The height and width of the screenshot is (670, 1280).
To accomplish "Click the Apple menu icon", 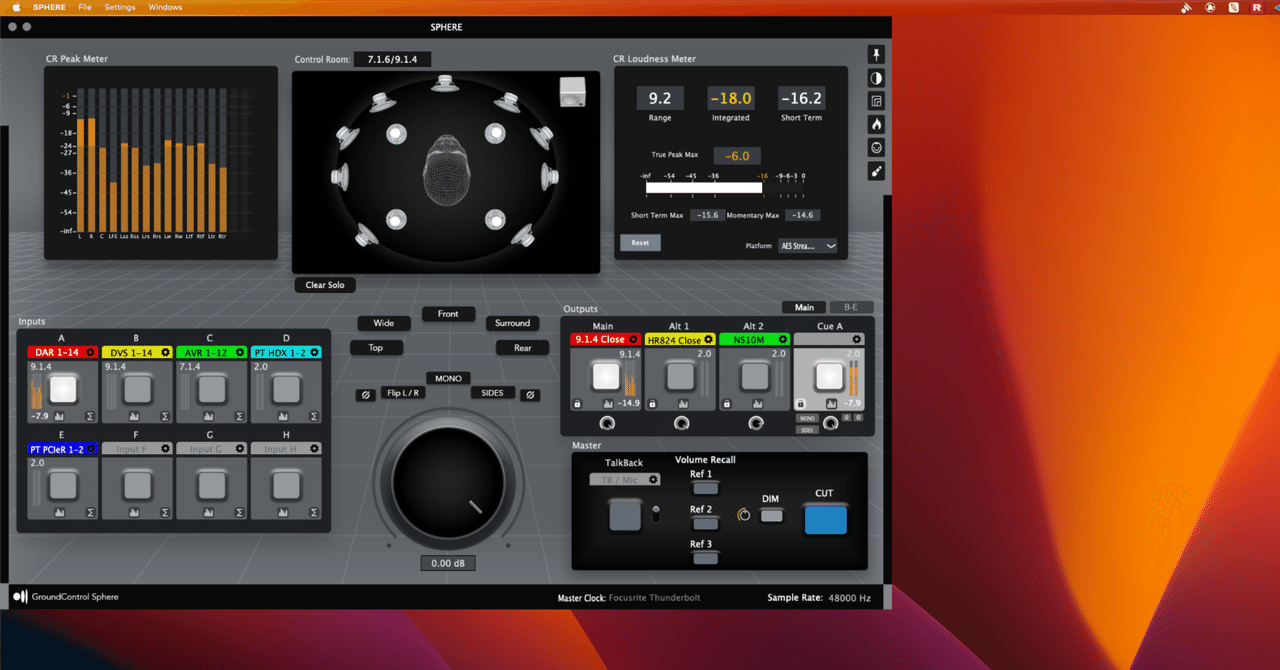I will [x=16, y=7].
